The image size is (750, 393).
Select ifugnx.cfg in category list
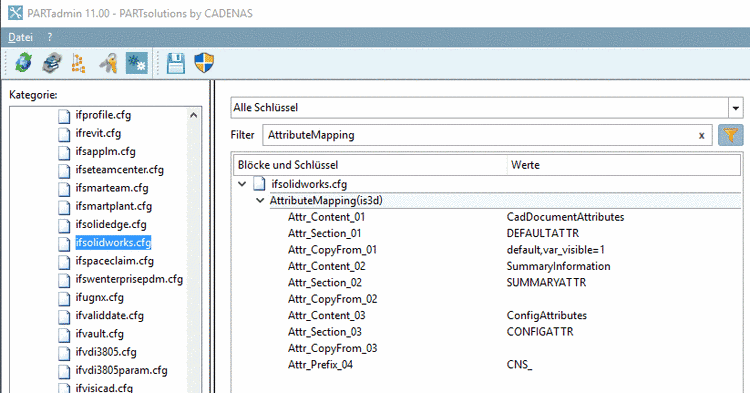pyautogui.click(x=99, y=297)
